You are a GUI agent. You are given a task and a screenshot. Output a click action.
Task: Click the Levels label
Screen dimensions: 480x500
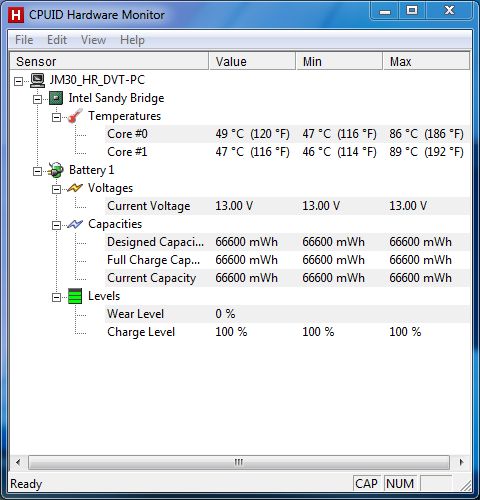coord(104,296)
